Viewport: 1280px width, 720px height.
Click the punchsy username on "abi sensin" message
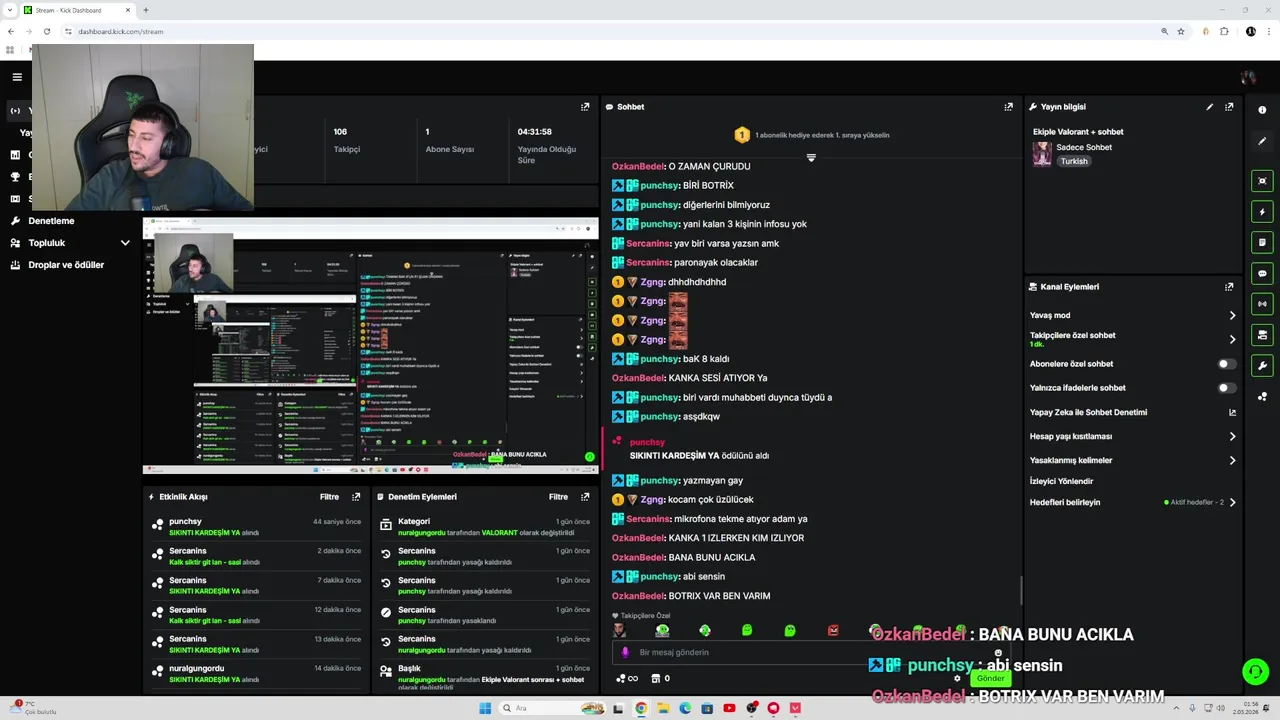(x=660, y=577)
